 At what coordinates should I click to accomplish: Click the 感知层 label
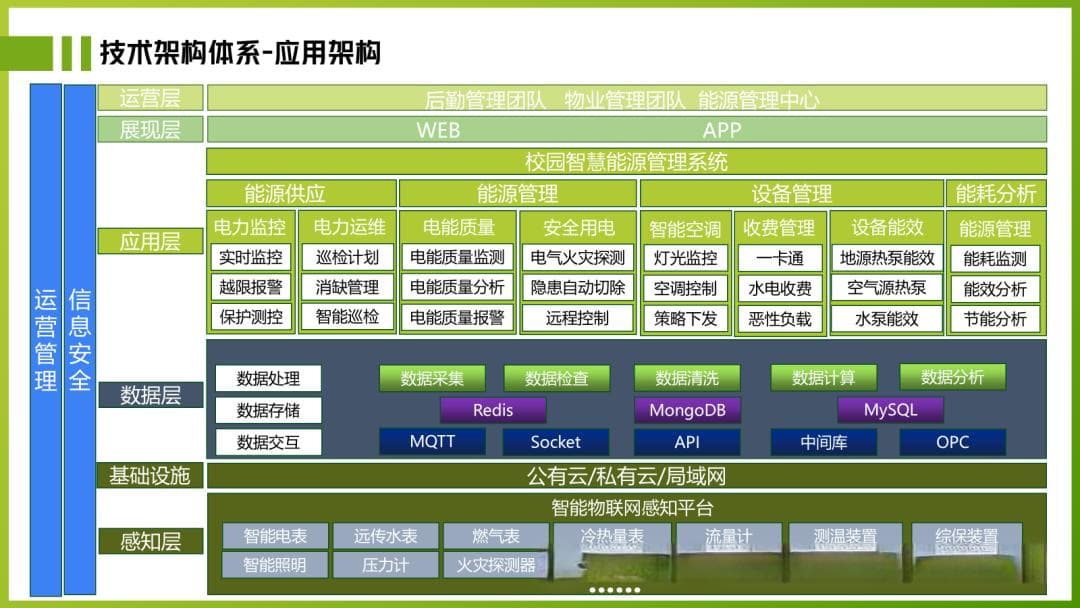click(x=150, y=541)
